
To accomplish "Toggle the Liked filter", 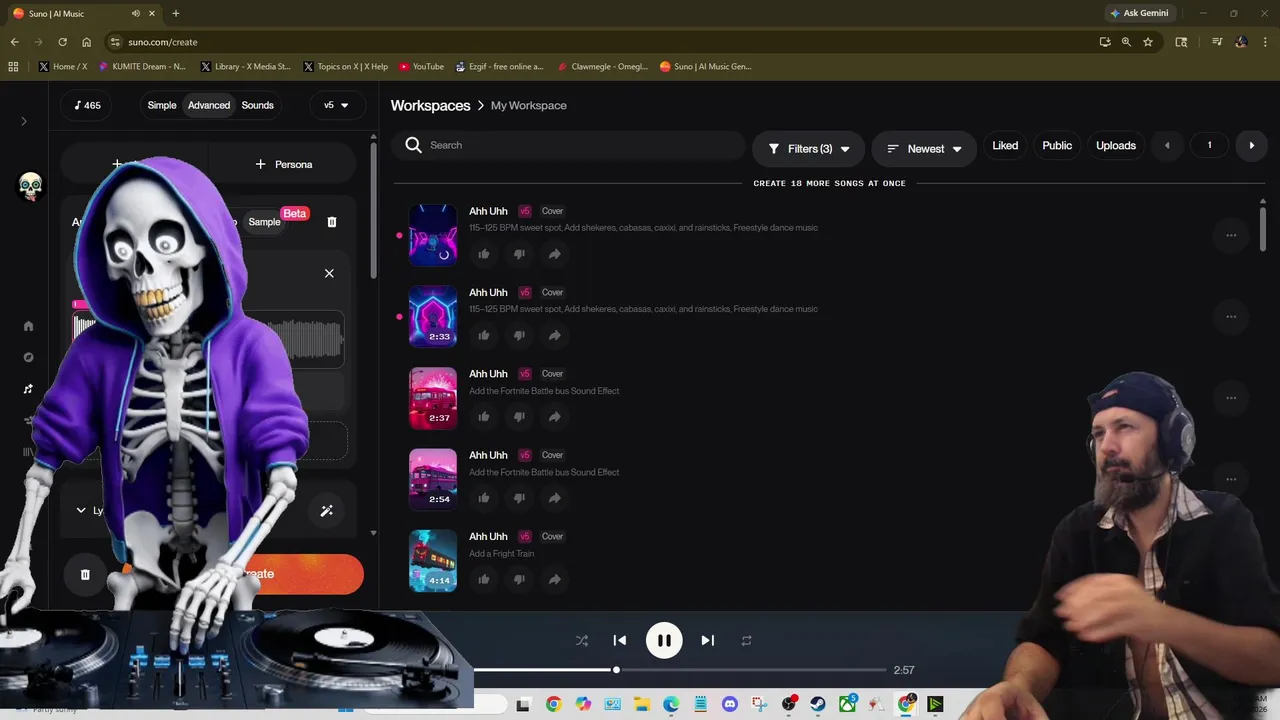I will tap(1005, 145).
